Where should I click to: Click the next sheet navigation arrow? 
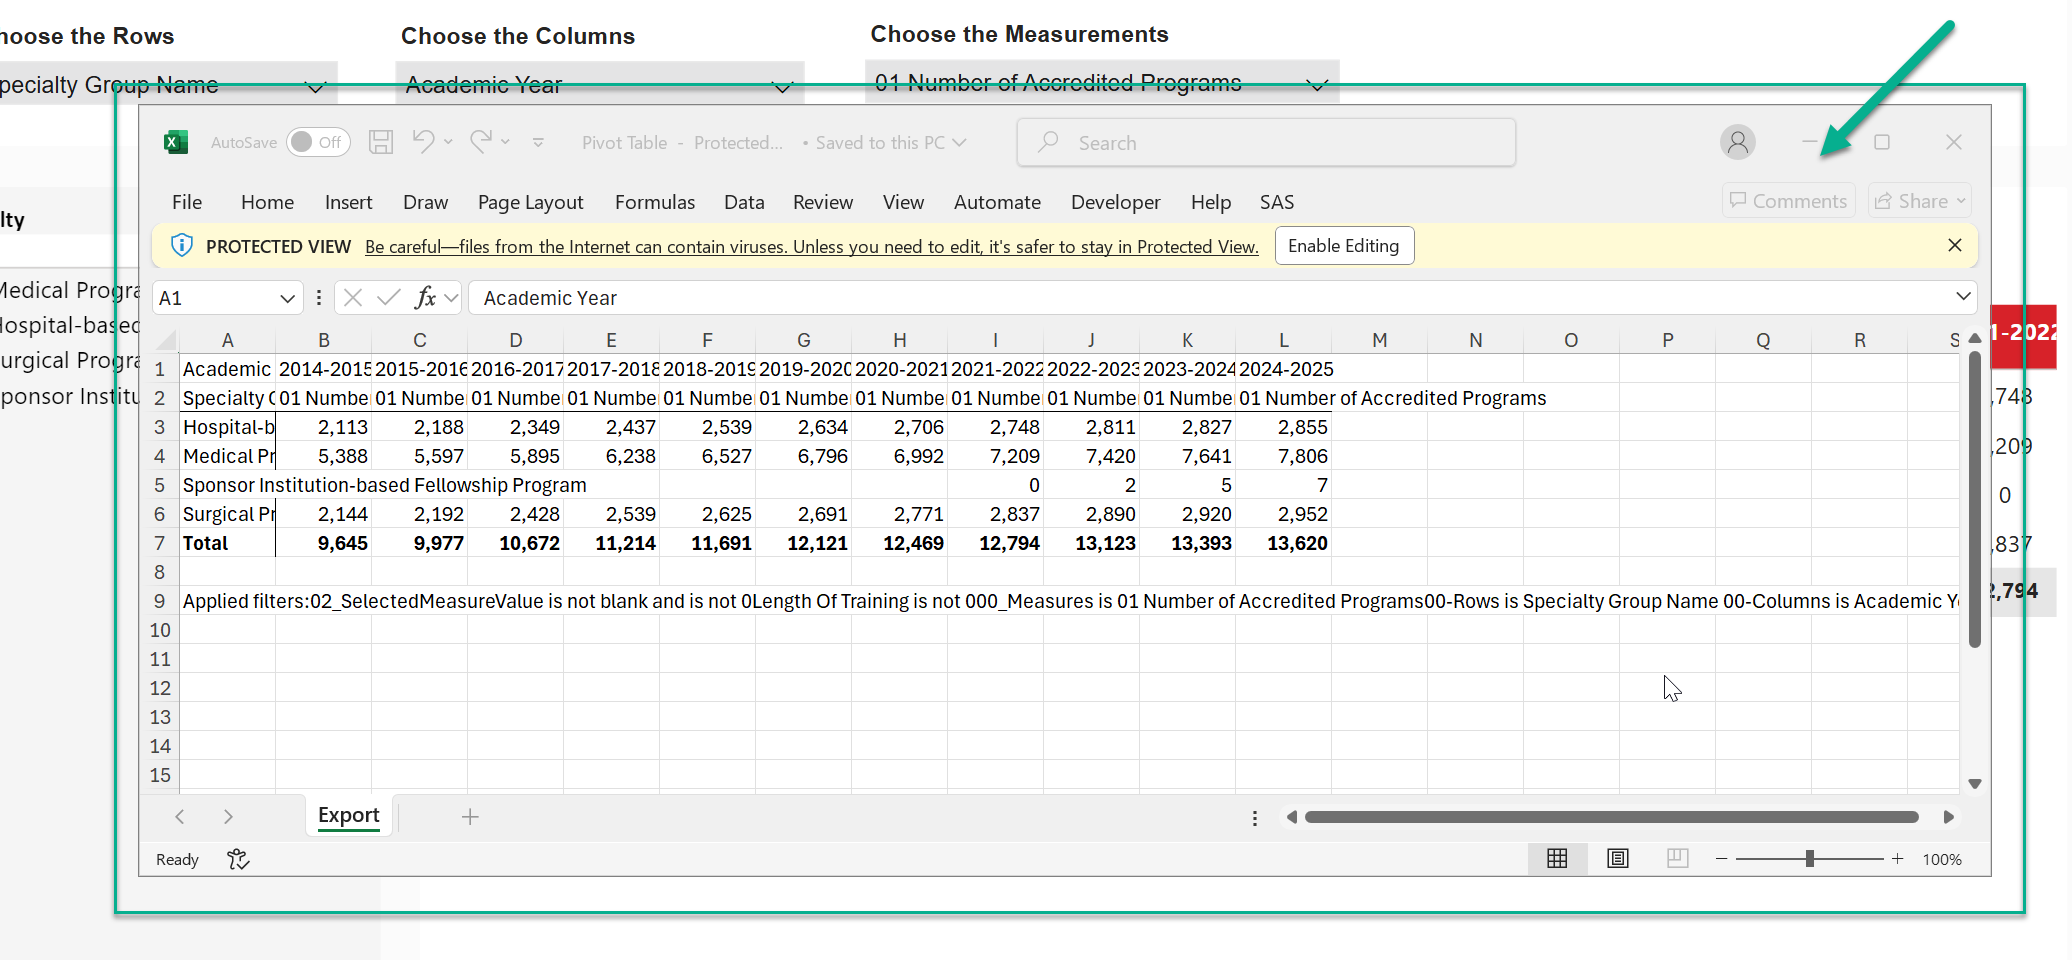(228, 817)
